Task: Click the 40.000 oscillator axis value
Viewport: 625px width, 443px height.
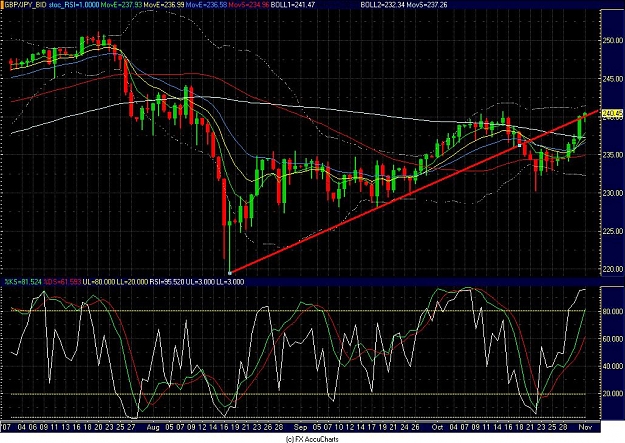Action: 613,366
